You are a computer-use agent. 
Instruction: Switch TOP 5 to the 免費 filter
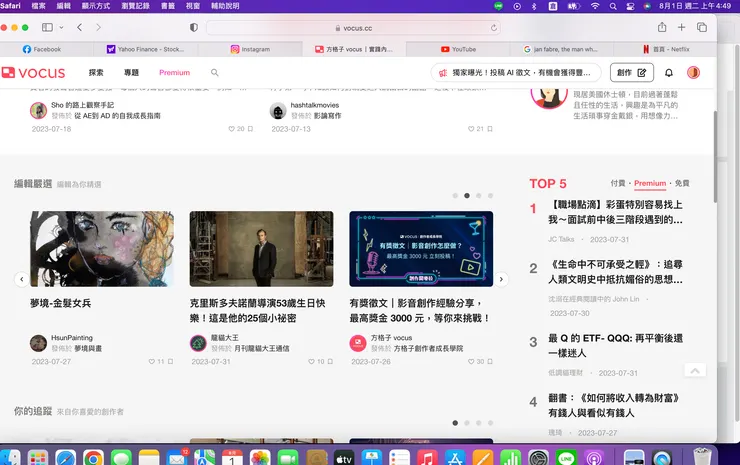(x=682, y=183)
